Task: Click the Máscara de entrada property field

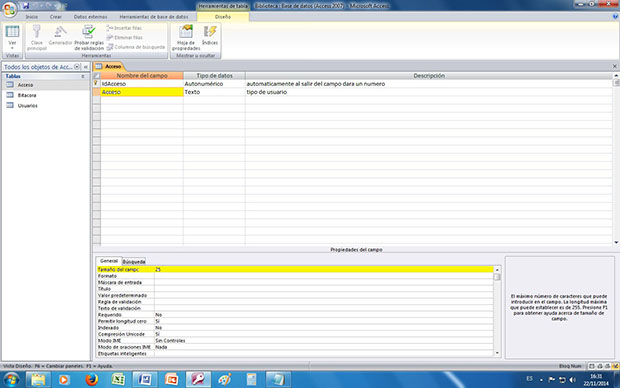Action: click(x=324, y=282)
